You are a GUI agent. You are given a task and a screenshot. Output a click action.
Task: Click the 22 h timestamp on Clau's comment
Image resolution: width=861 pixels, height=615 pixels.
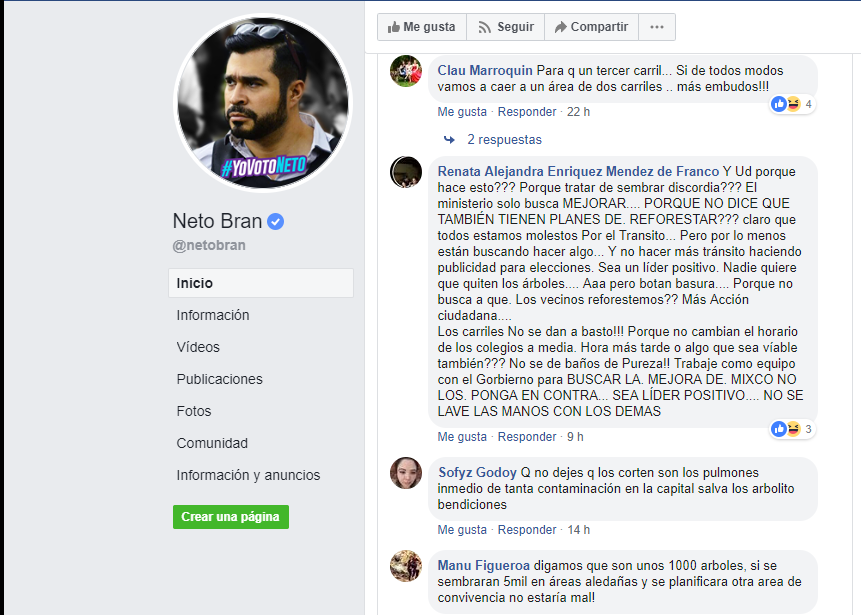click(x=578, y=112)
